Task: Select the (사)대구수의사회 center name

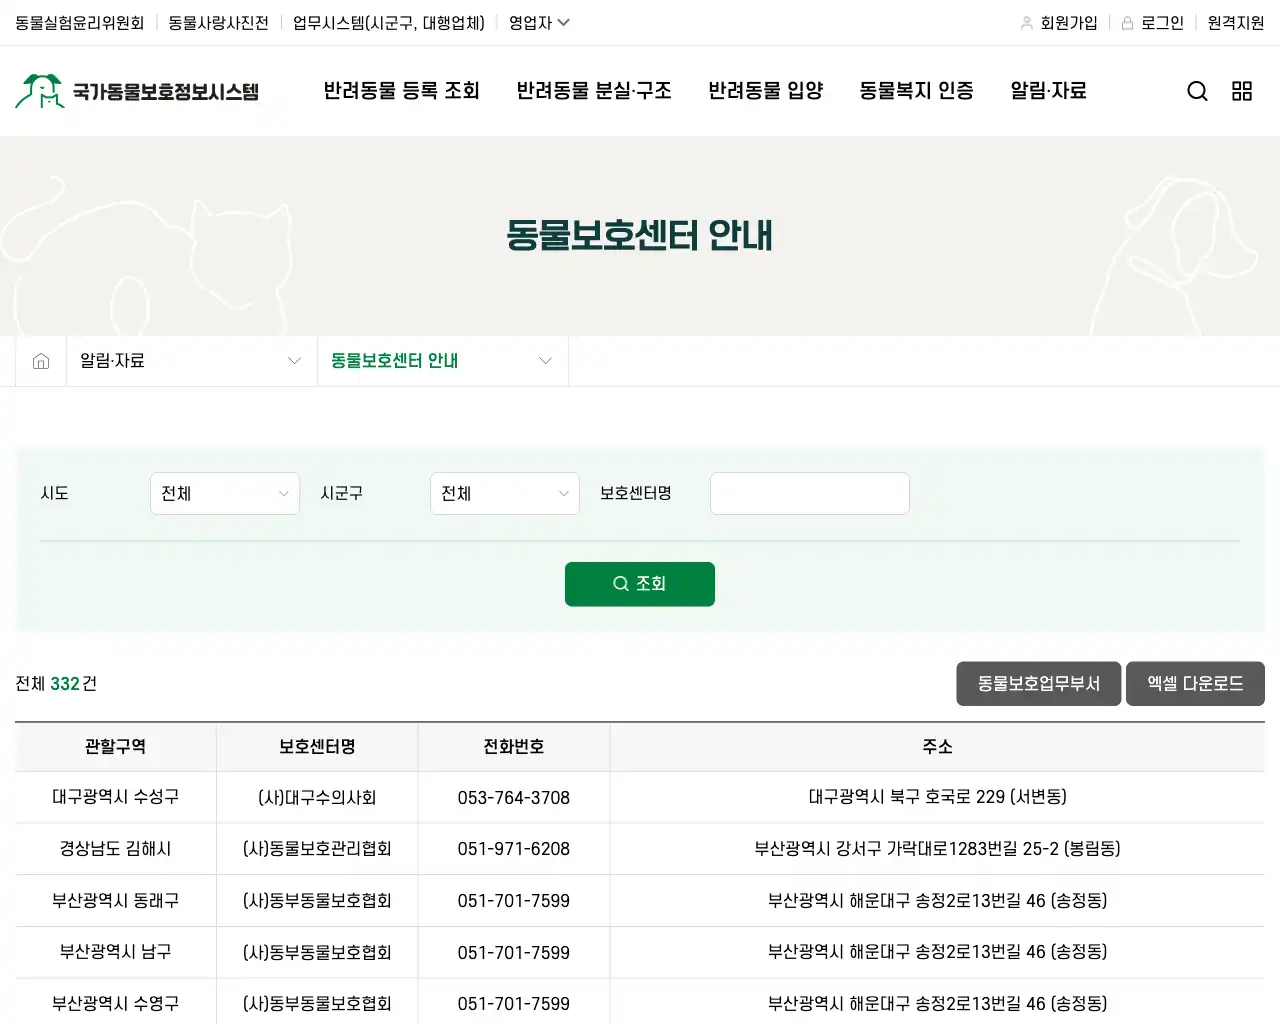Action: [317, 798]
